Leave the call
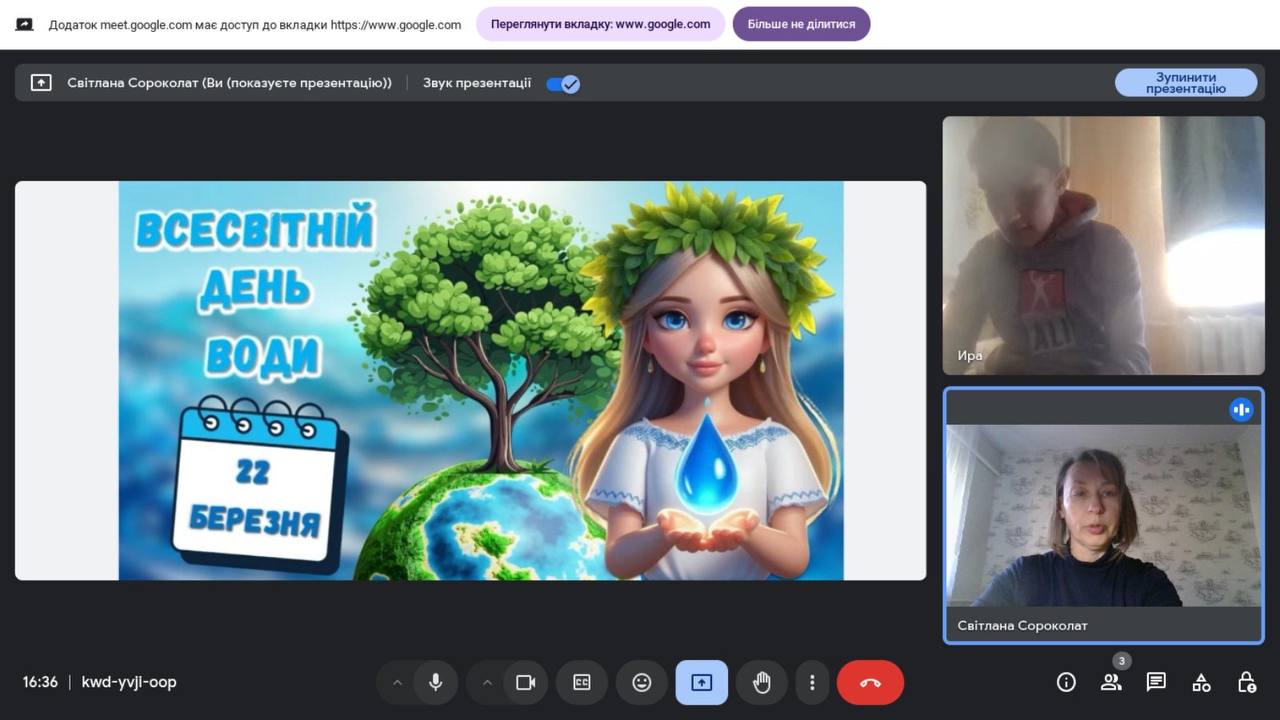Screen dimensions: 1280x720 (870, 682)
